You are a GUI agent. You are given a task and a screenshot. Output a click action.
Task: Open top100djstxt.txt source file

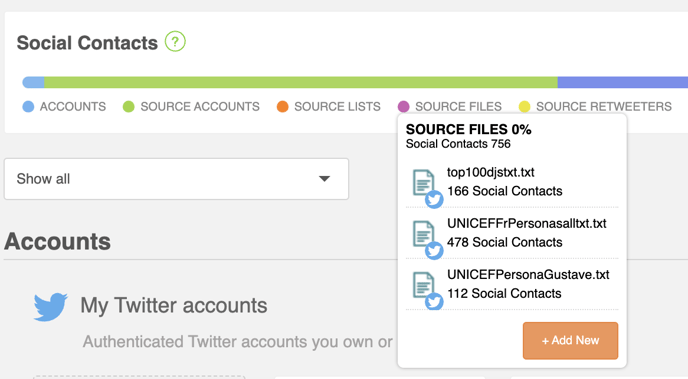click(491, 172)
